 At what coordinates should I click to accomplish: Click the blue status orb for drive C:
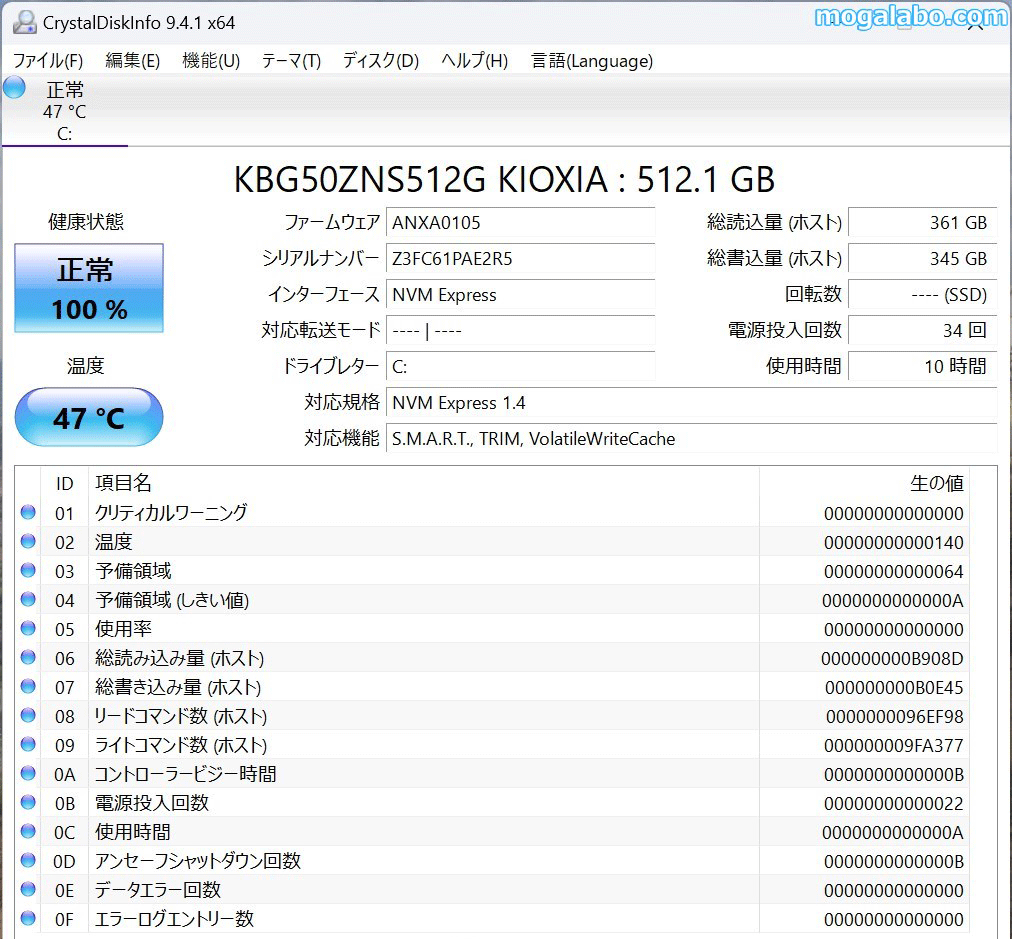(14, 87)
